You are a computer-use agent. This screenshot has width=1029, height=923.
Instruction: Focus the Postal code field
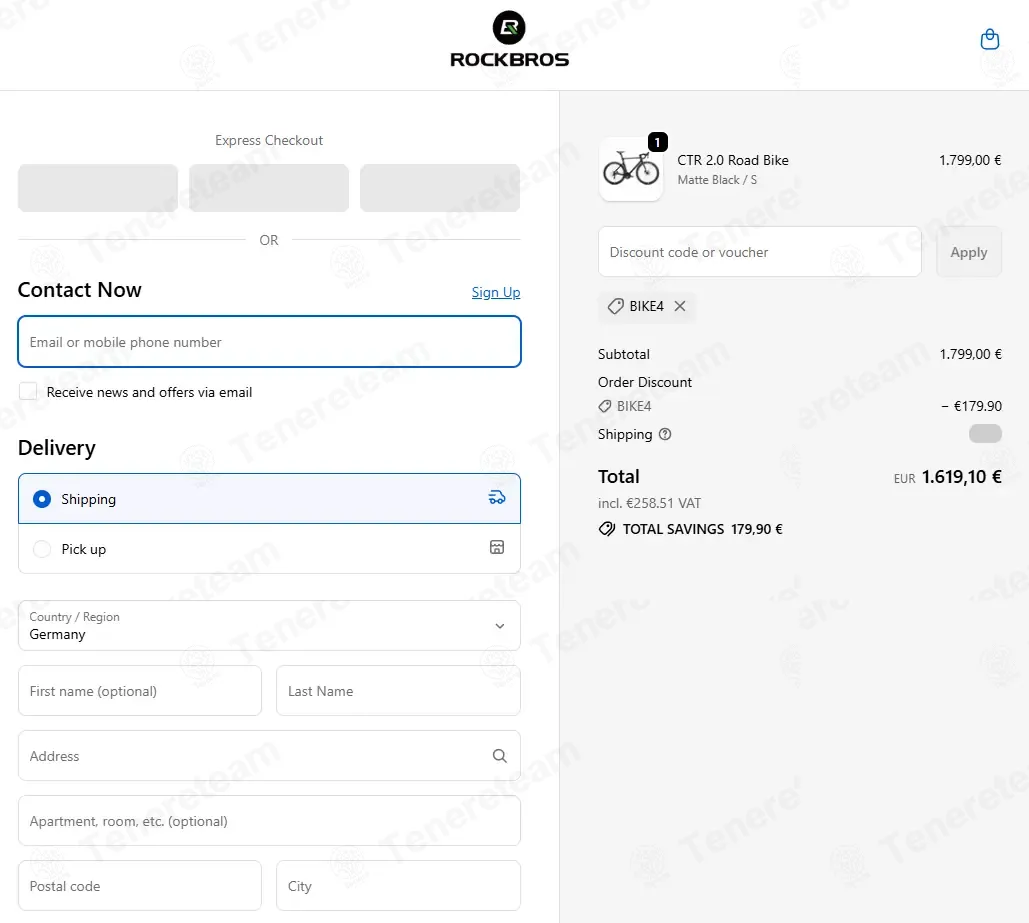(140, 886)
